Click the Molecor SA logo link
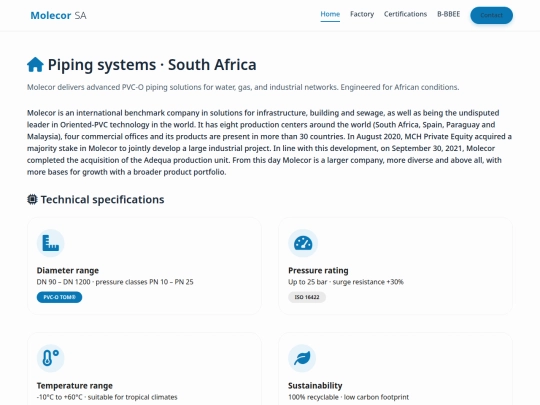 tap(58, 15)
